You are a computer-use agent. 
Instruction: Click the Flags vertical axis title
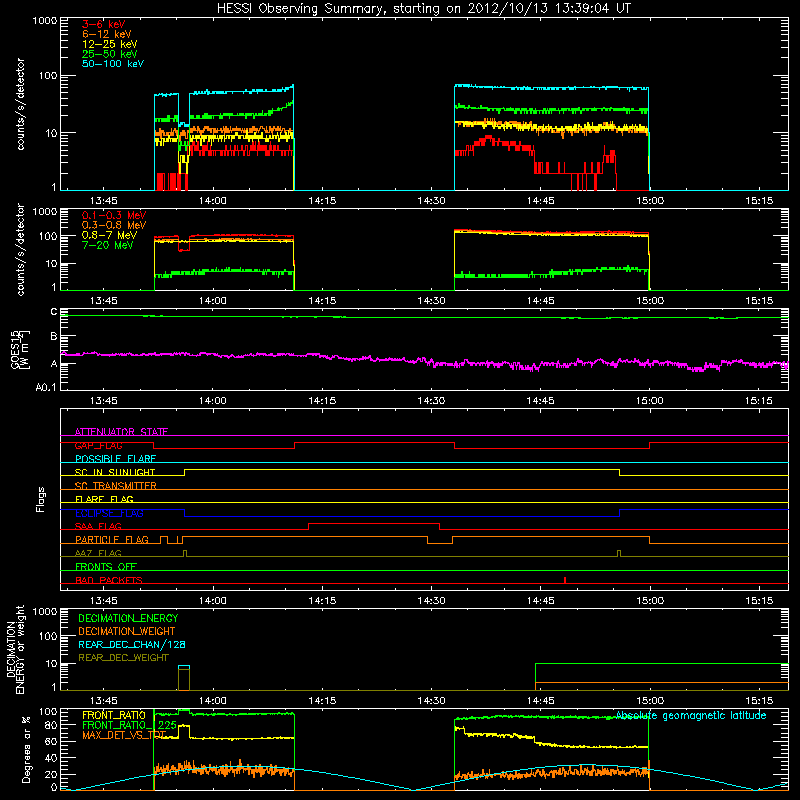tap(41, 499)
